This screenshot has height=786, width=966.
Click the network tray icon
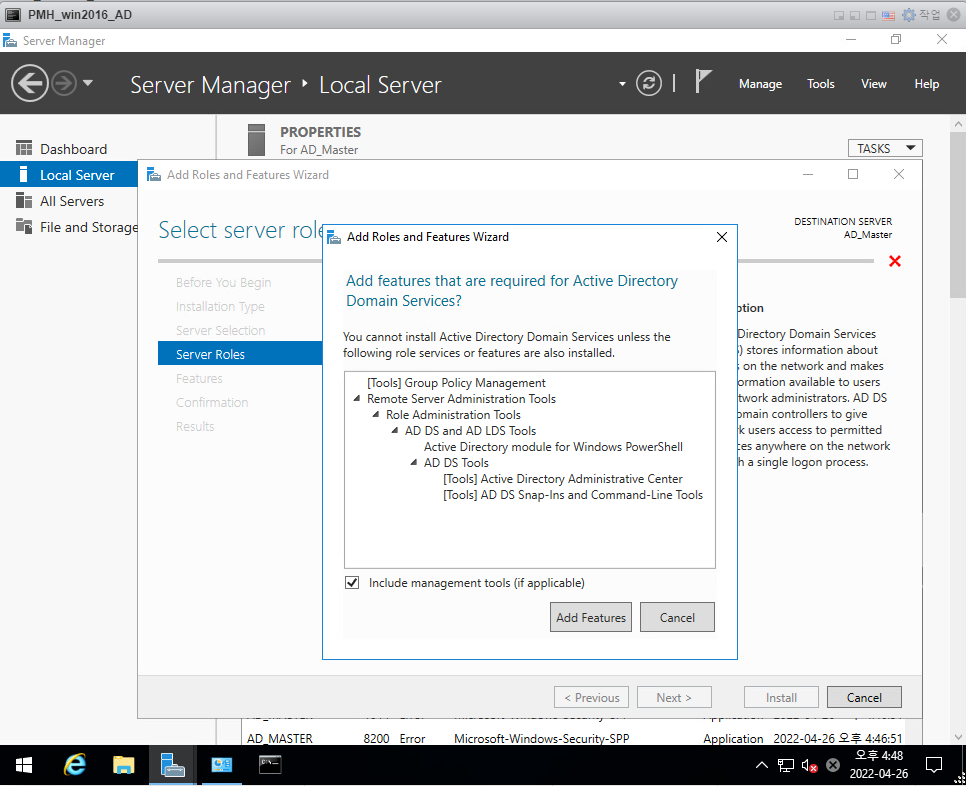click(785, 765)
